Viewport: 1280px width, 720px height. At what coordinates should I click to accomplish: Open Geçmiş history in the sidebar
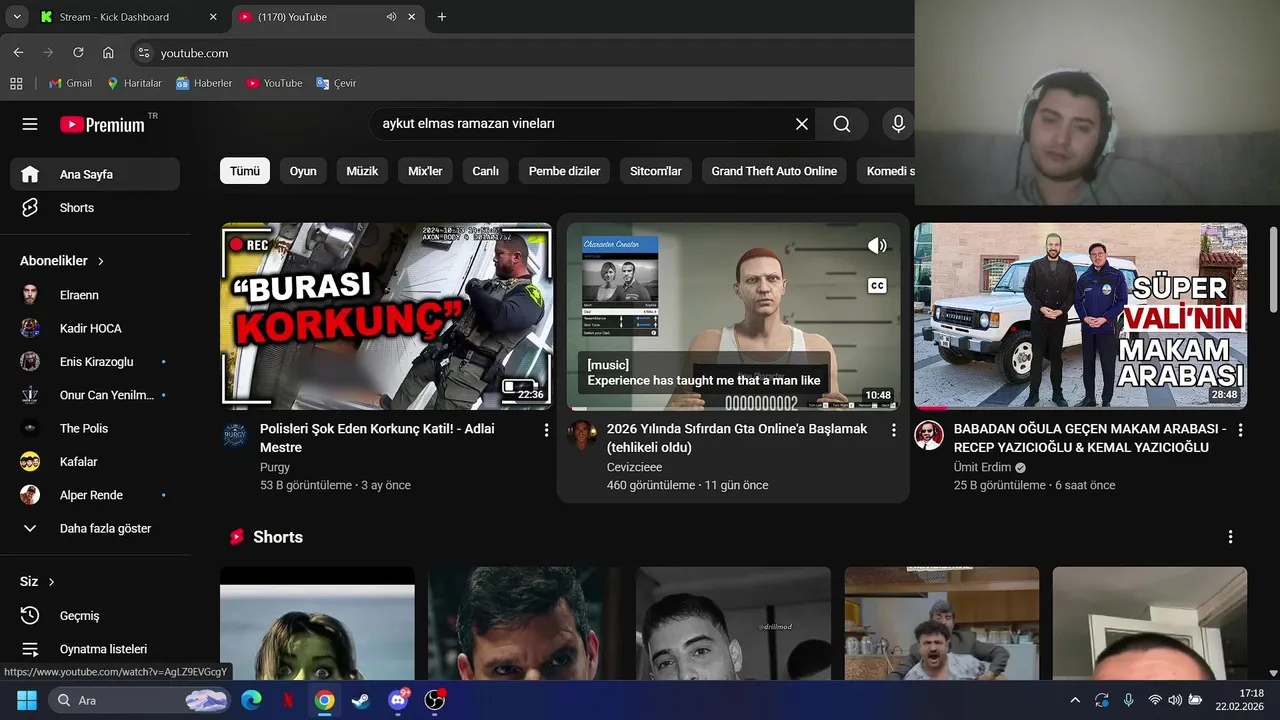[x=95, y=616]
